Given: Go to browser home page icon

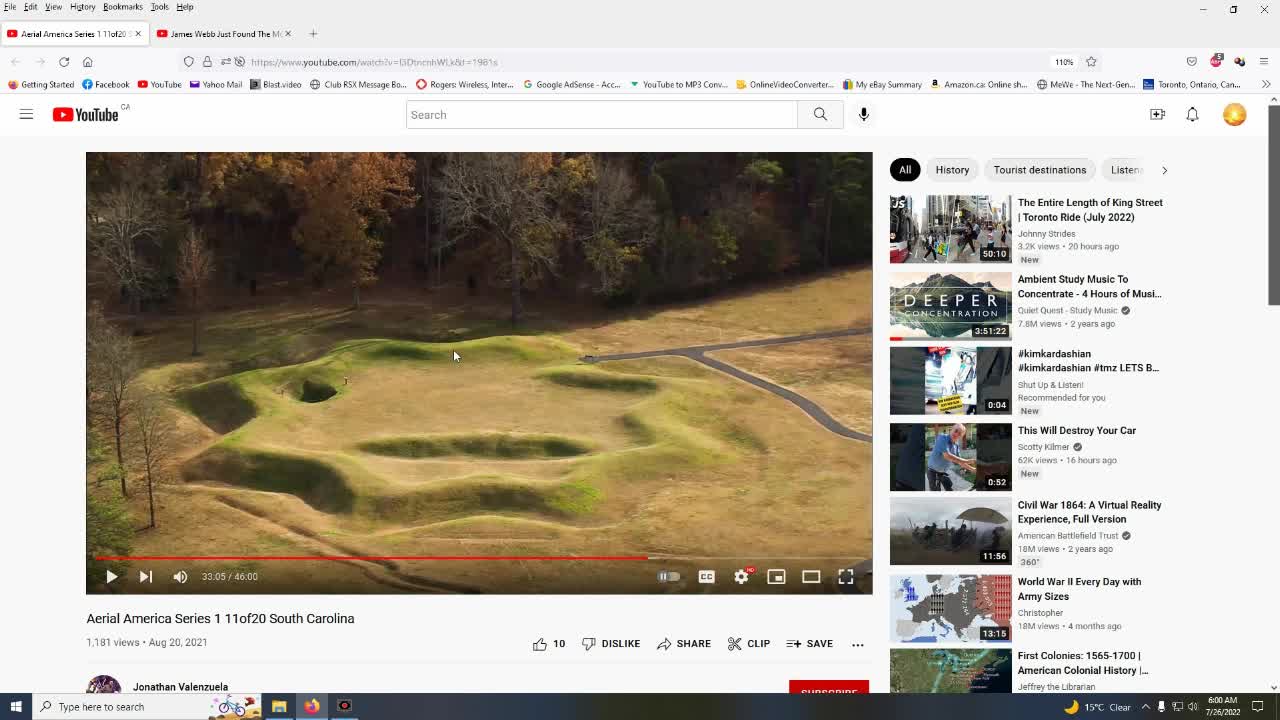Looking at the screenshot, I should click(x=88, y=62).
